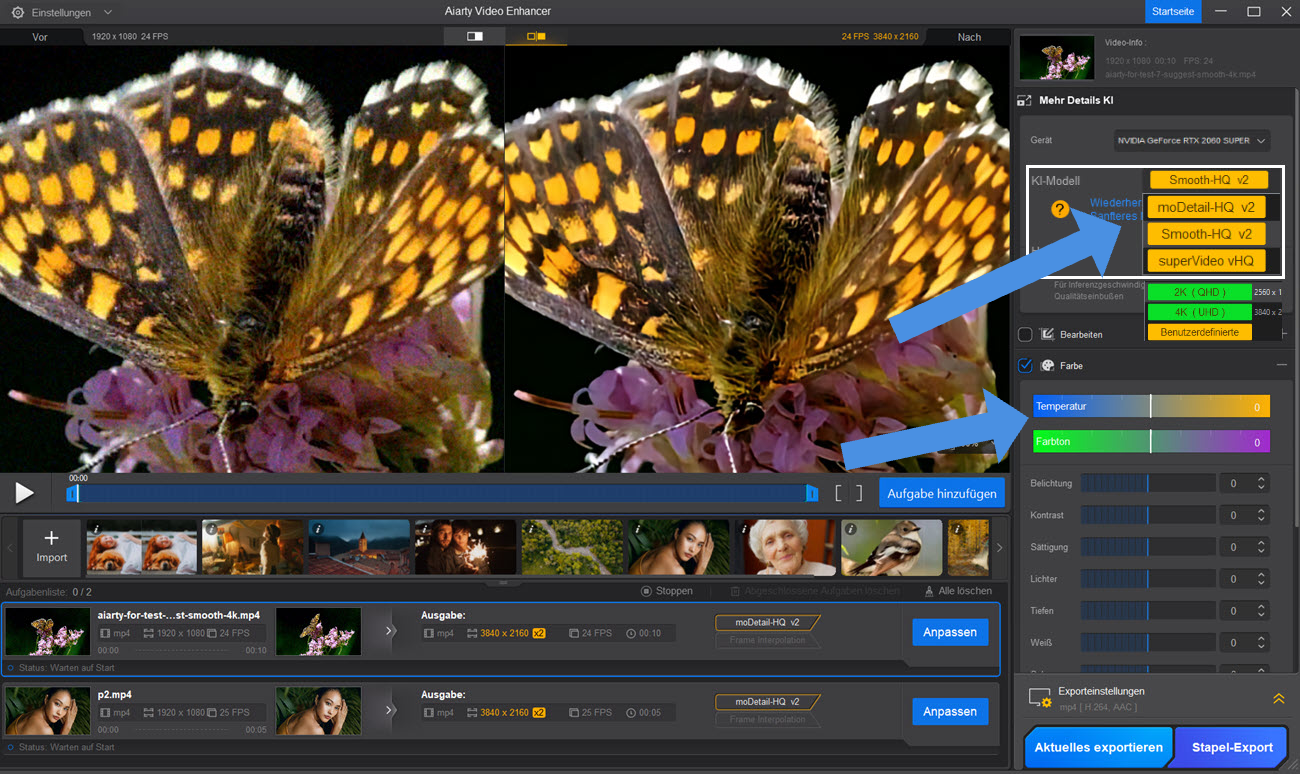Image resolution: width=1300 pixels, height=774 pixels.
Task: Click the Alle löschen broom icon
Action: (929, 591)
